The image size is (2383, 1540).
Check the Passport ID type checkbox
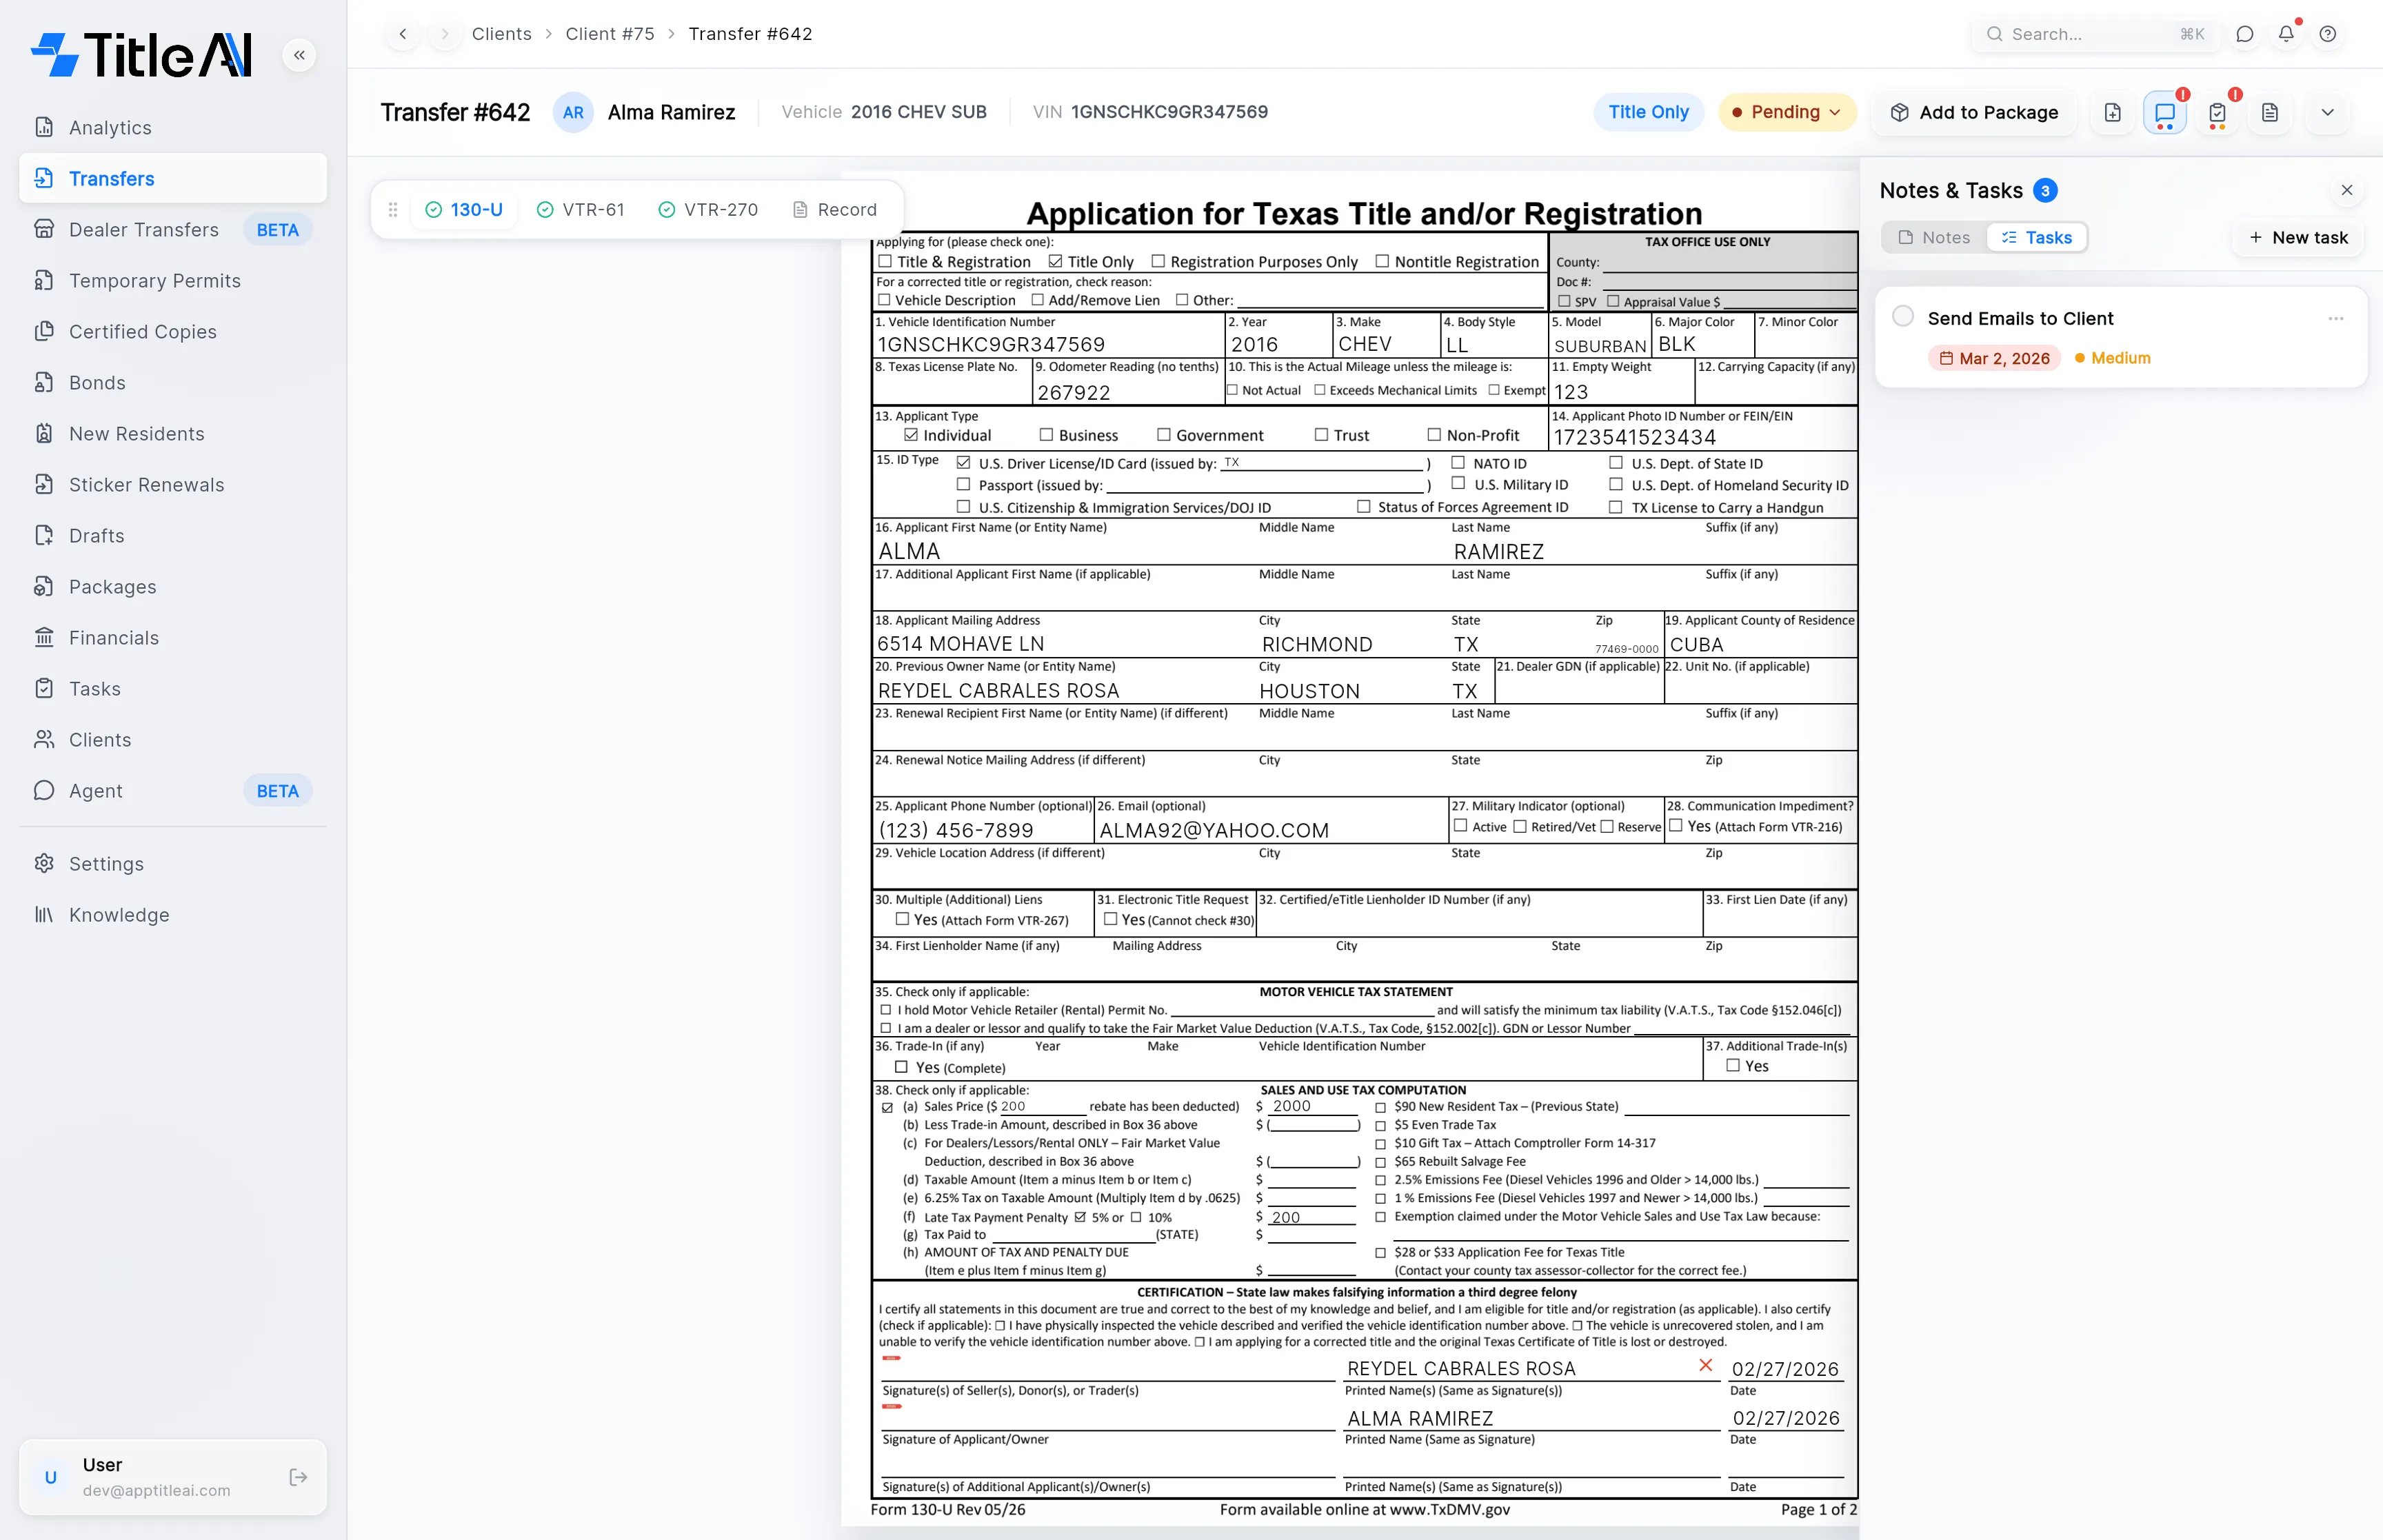coord(963,484)
